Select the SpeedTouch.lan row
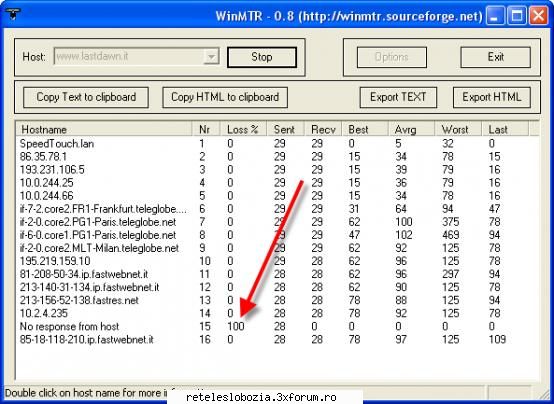 point(277,144)
